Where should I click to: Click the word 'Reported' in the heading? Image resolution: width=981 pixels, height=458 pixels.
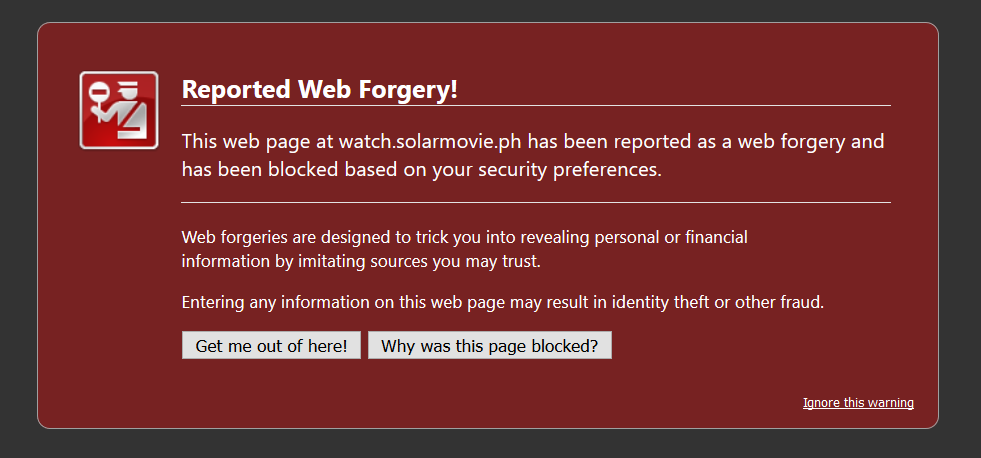coord(236,89)
